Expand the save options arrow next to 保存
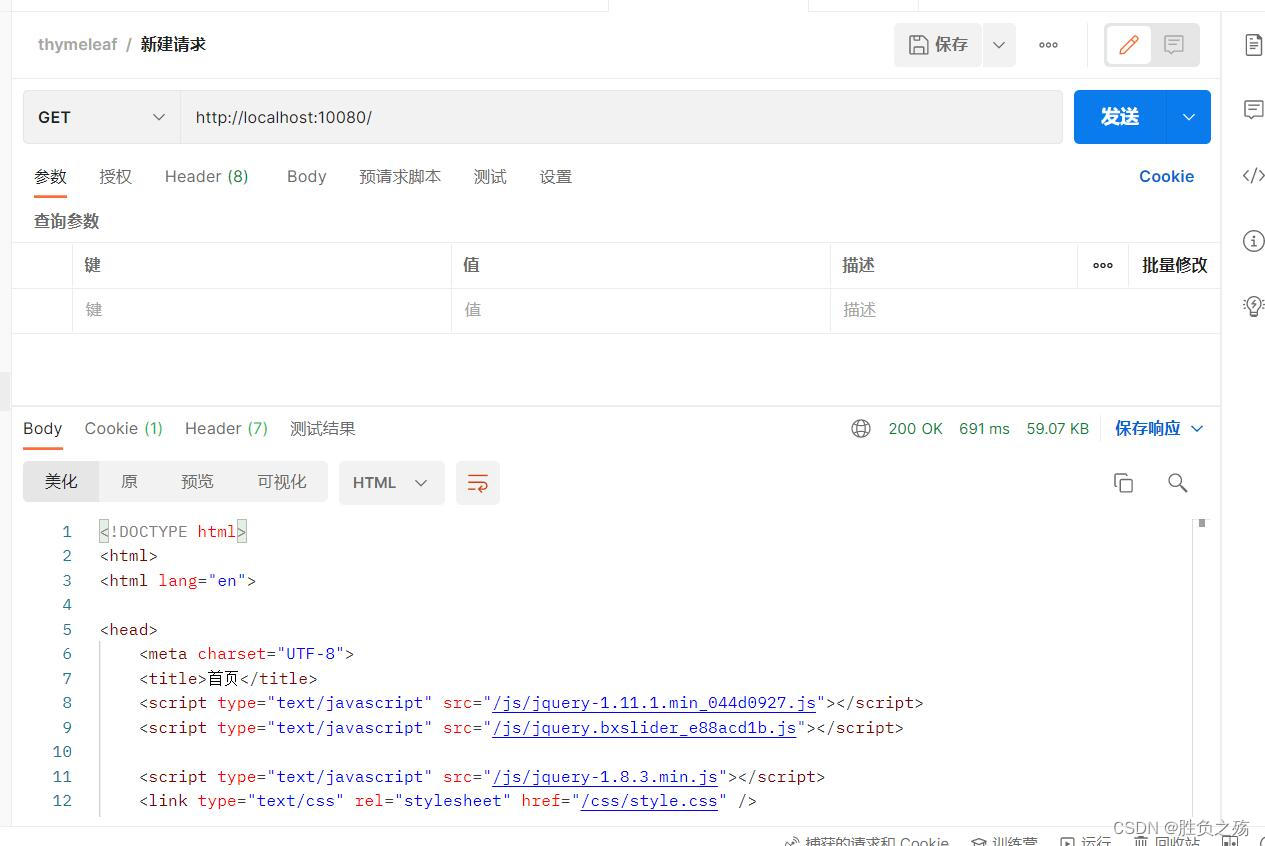This screenshot has width=1265, height=846. tap(998, 45)
